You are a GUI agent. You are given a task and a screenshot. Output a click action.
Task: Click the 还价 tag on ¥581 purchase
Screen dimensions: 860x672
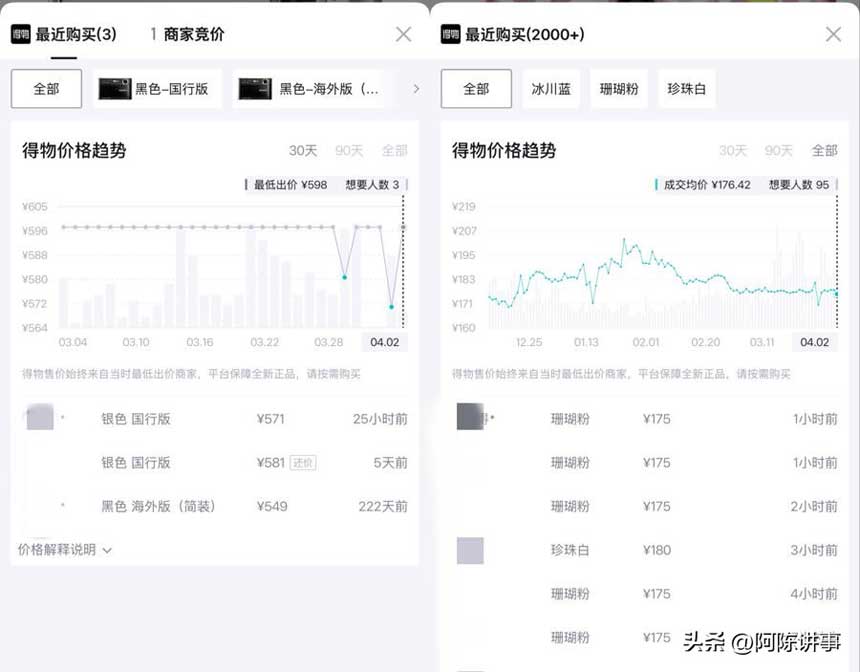(303, 463)
